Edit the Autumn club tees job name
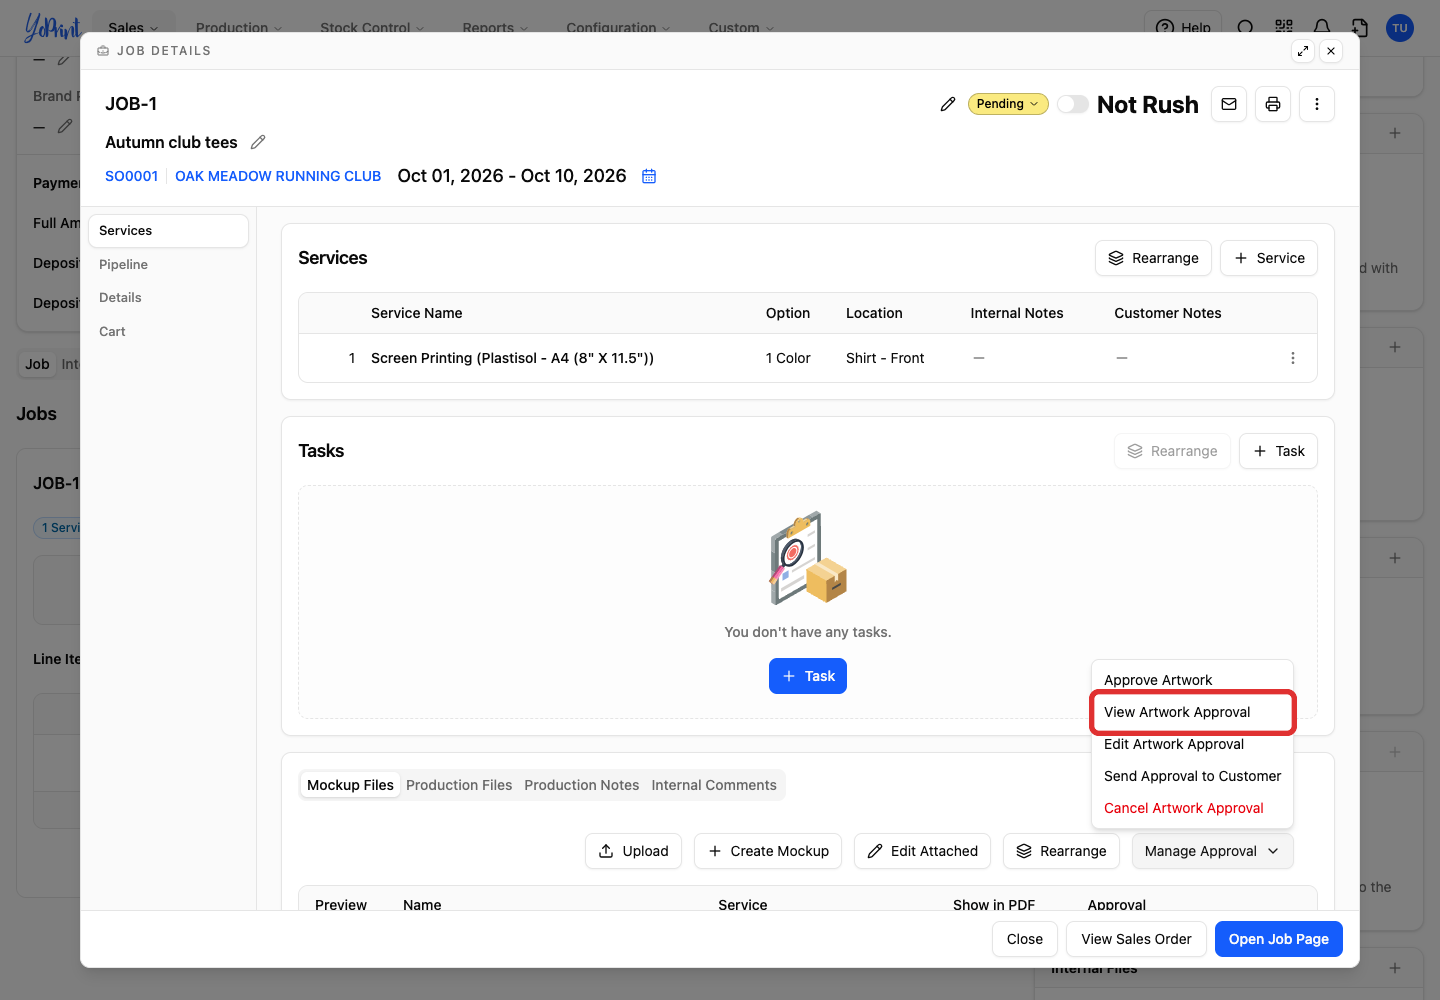Screen dimensions: 1440x1000 point(258,142)
